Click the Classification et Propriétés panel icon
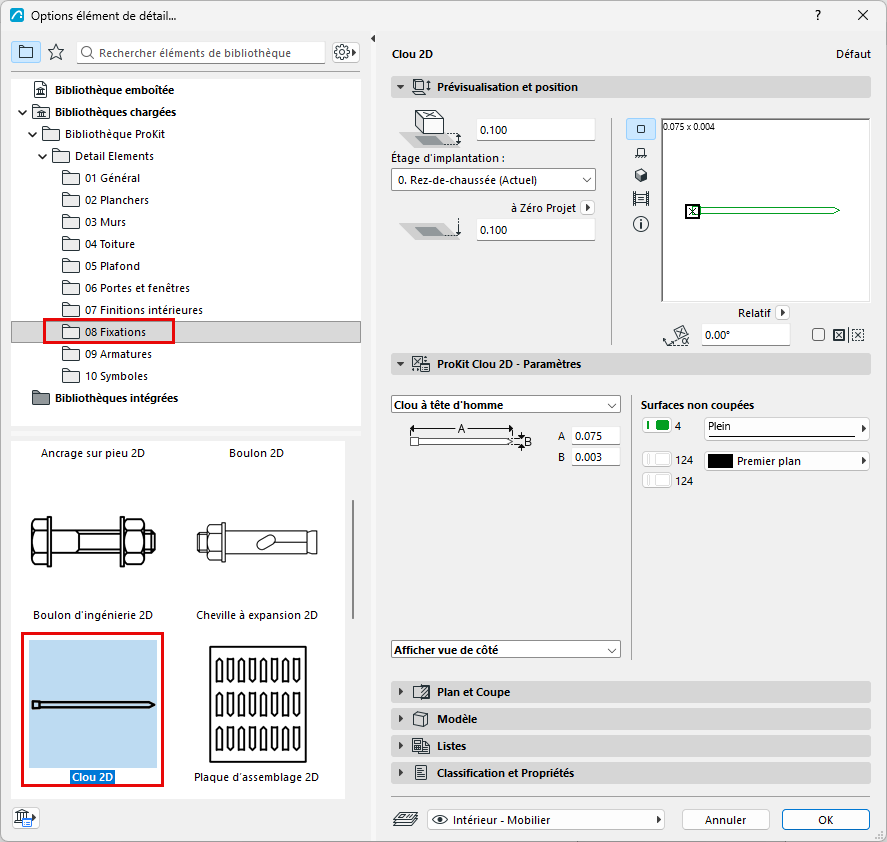The width and height of the screenshot is (887, 842). [x=421, y=773]
